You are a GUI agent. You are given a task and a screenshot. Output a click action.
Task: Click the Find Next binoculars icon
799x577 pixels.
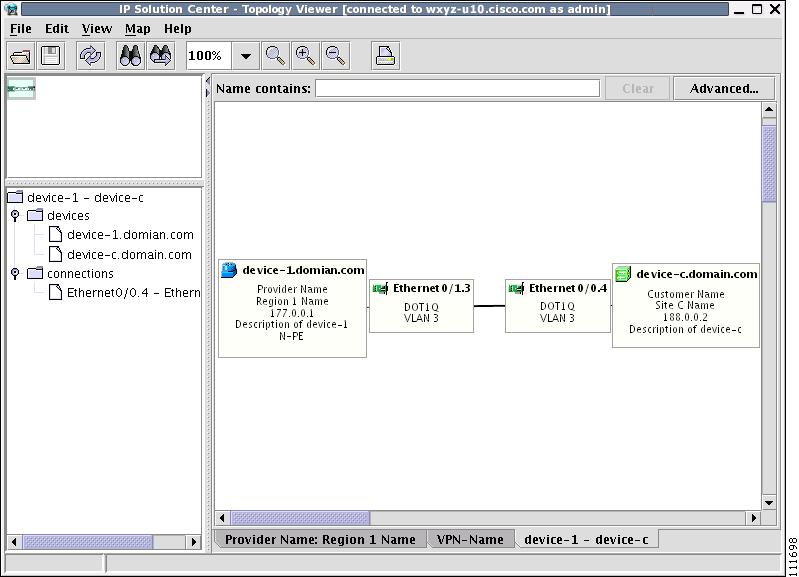coord(161,56)
